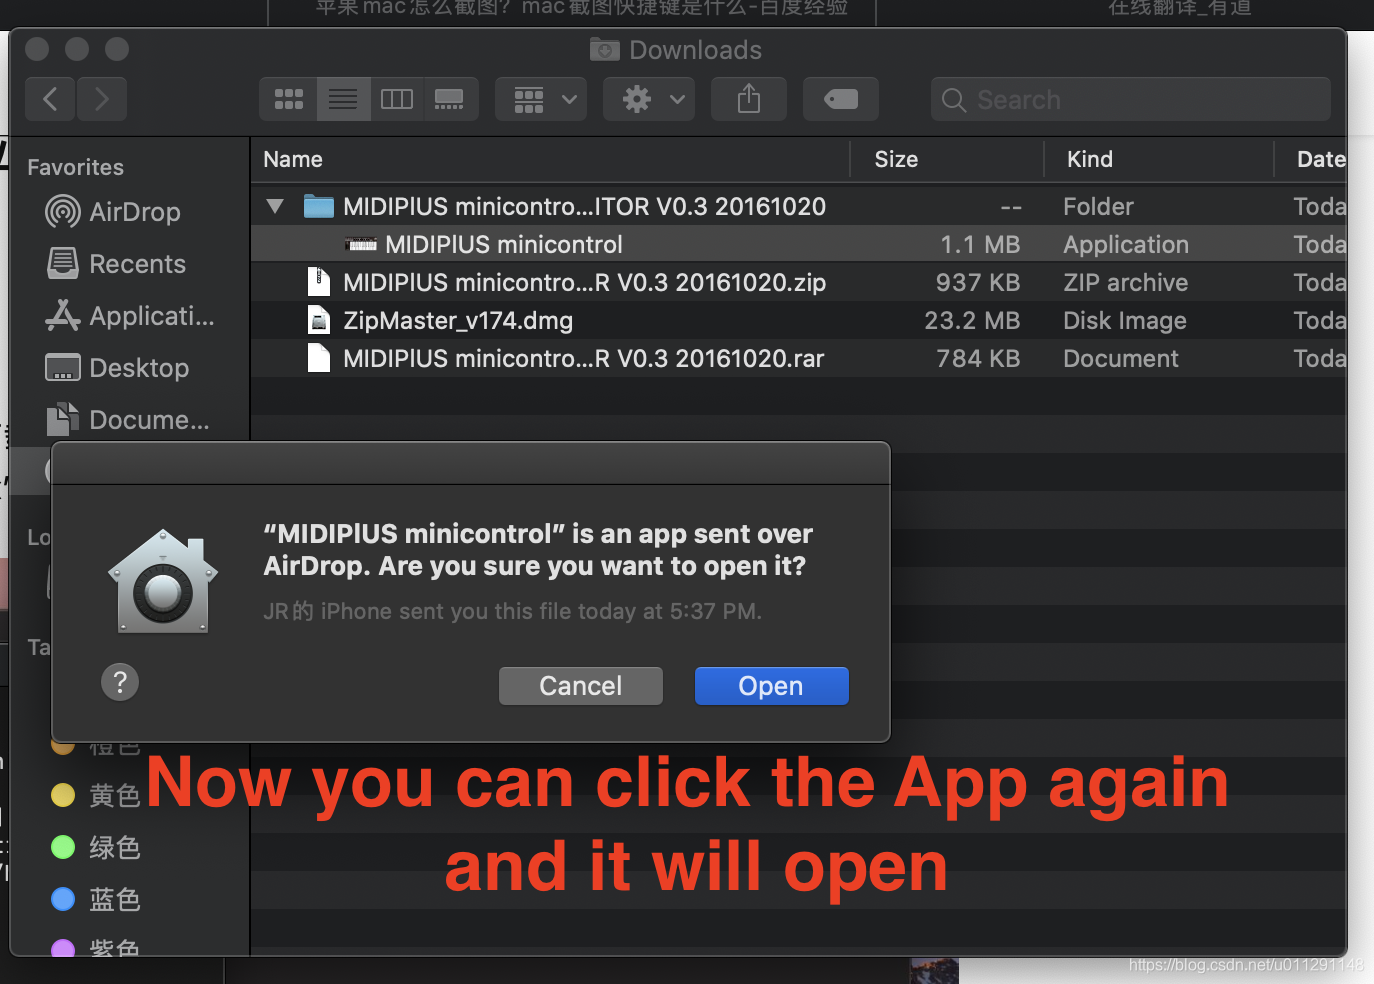The image size is (1374, 984).
Task: Click the "Folder" kind cell
Action: coord(1098,206)
